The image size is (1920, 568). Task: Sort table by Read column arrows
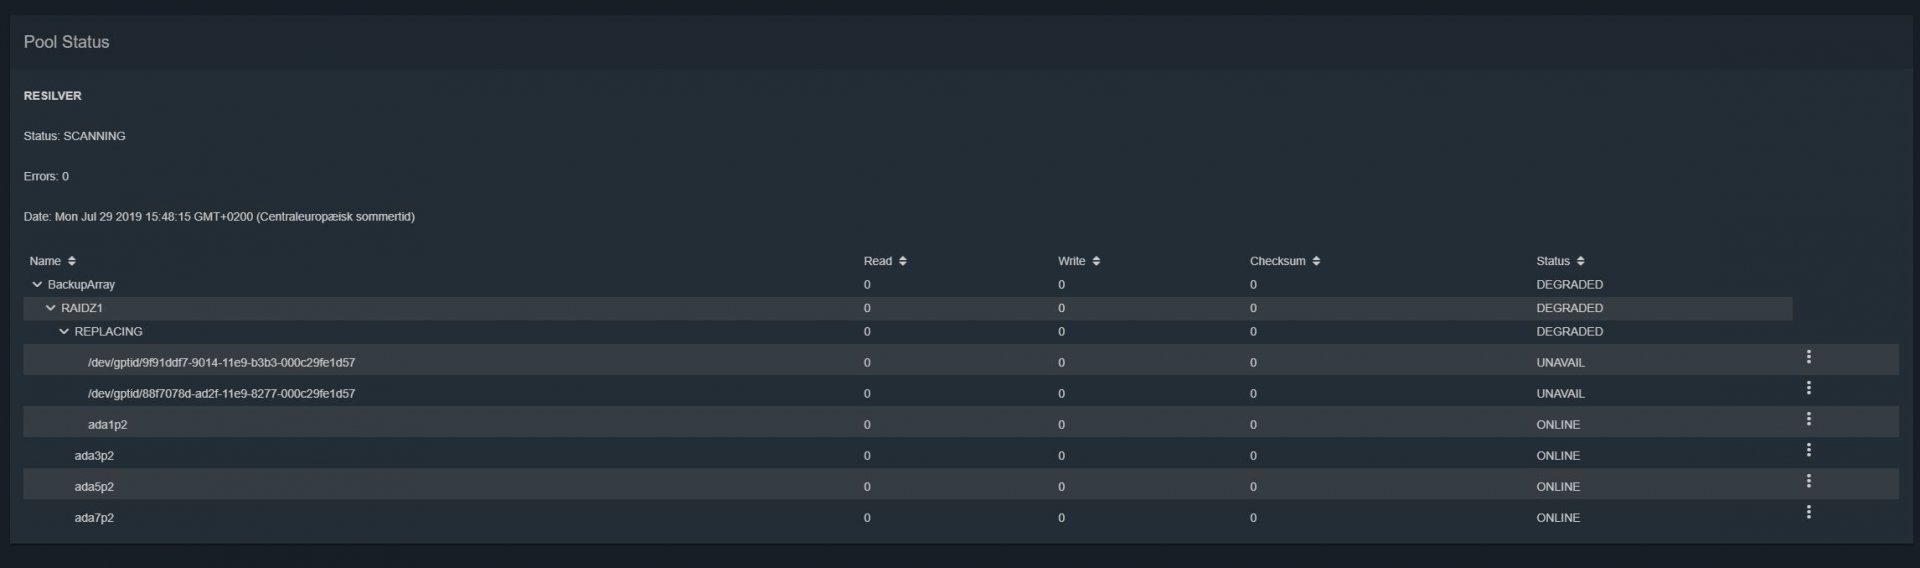coord(903,261)
